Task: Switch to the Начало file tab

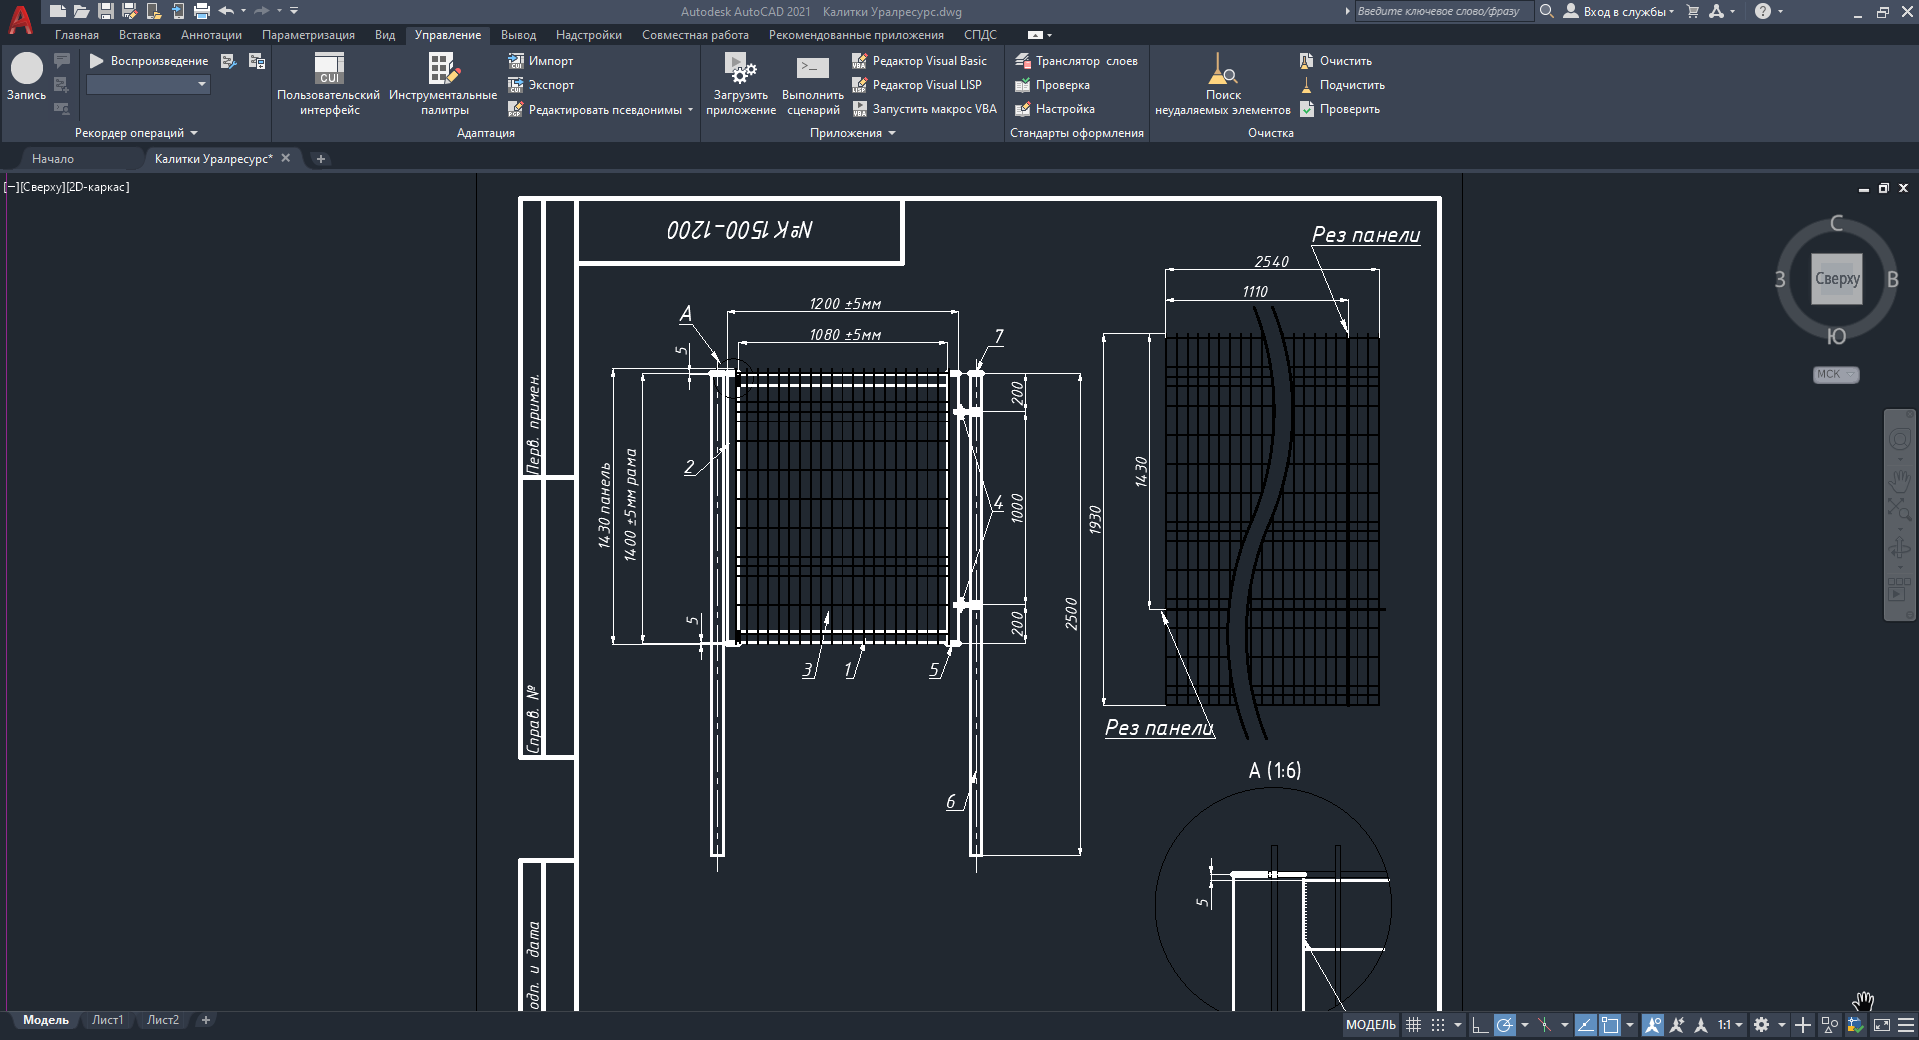Action: click(53, 159)
